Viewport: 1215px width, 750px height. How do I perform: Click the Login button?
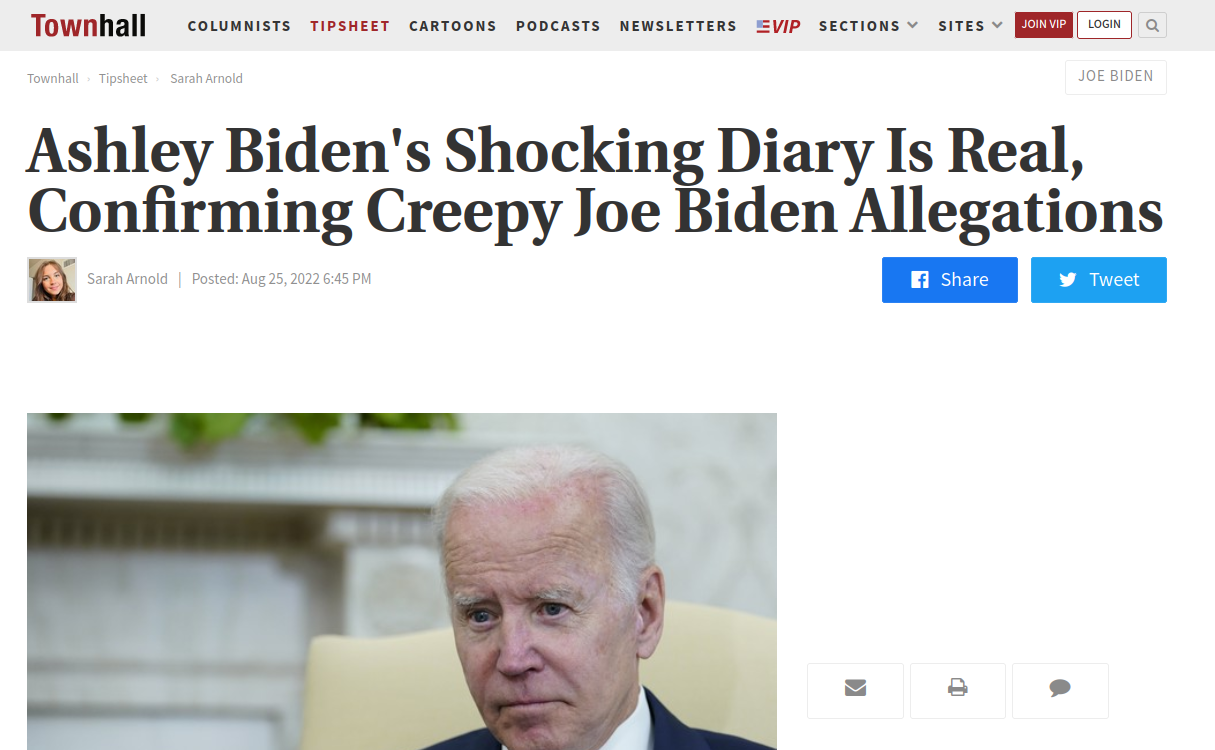coord(1104,25)
